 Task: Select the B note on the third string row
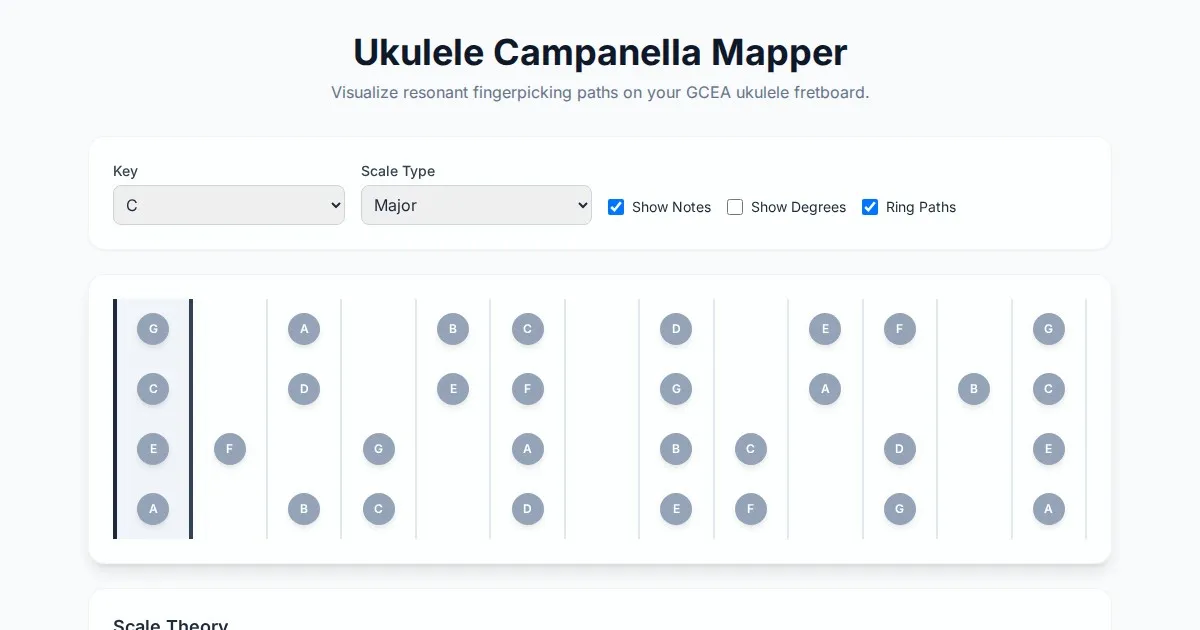[x=676, y=449]
